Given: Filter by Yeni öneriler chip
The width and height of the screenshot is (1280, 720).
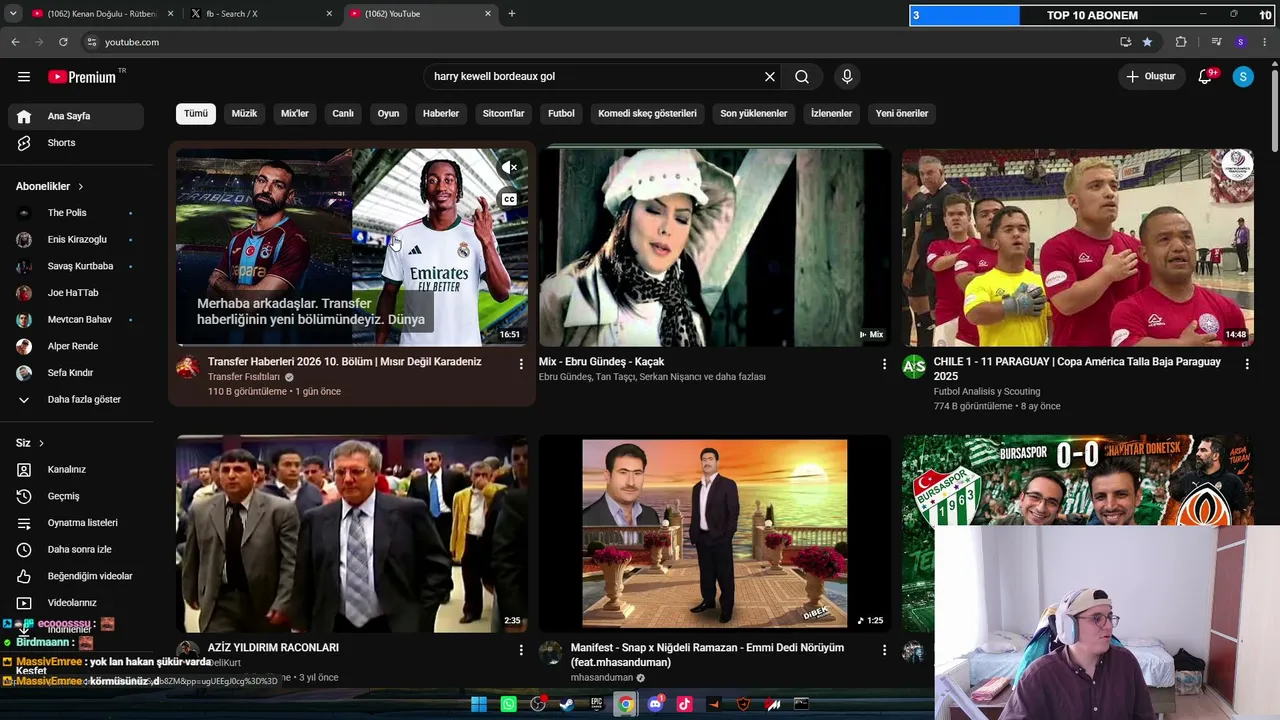Looking at the screenshot, I should tap(902, 113).
